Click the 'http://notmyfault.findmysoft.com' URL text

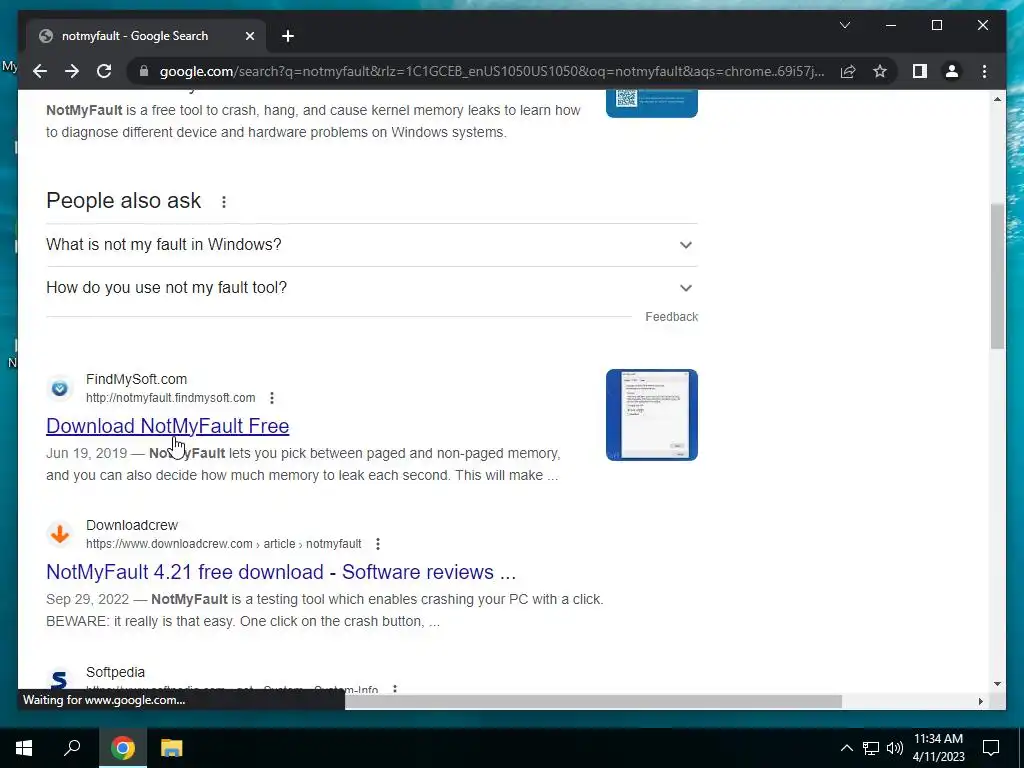click(170, 398)
